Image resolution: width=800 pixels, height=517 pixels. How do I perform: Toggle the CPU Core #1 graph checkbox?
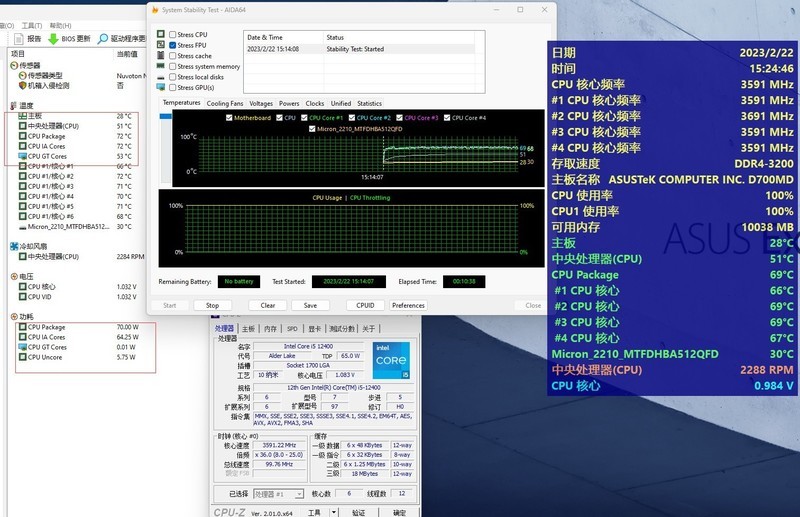click(304, 118)
